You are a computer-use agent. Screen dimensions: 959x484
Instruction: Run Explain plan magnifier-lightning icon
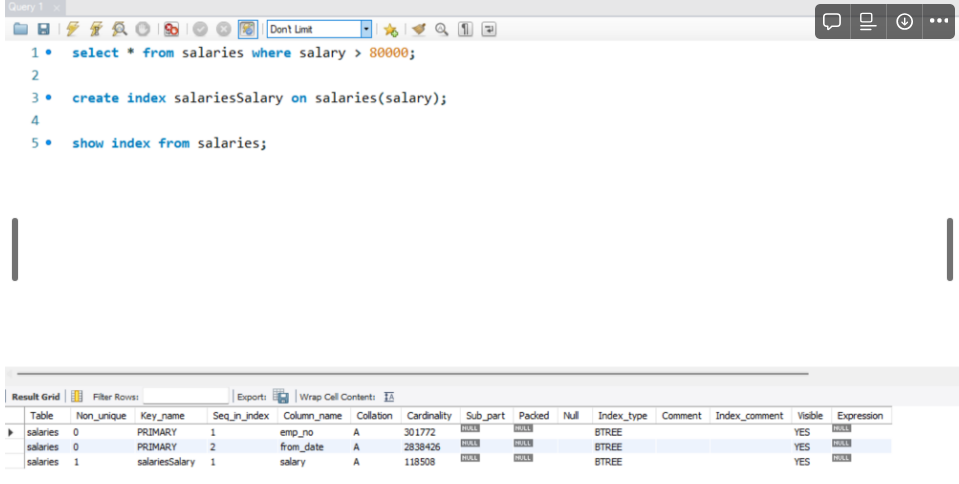pos(119,29)
